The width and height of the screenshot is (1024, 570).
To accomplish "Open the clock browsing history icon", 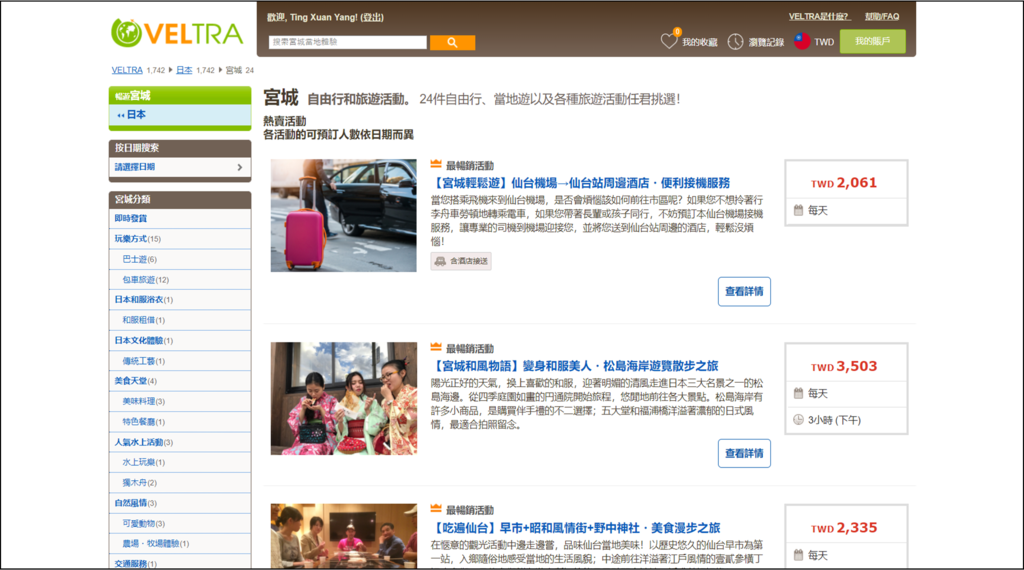I will (735, 41).
